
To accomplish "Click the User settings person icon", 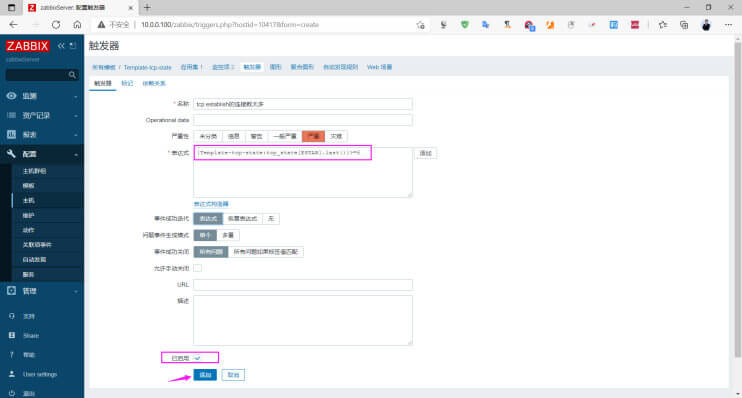I will pos(12,374).
